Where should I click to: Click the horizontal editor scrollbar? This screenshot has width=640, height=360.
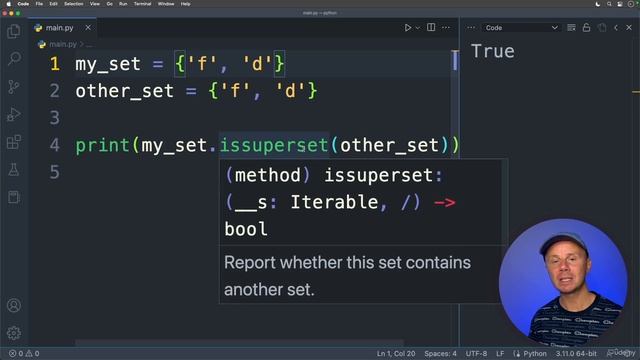[240, 343]
